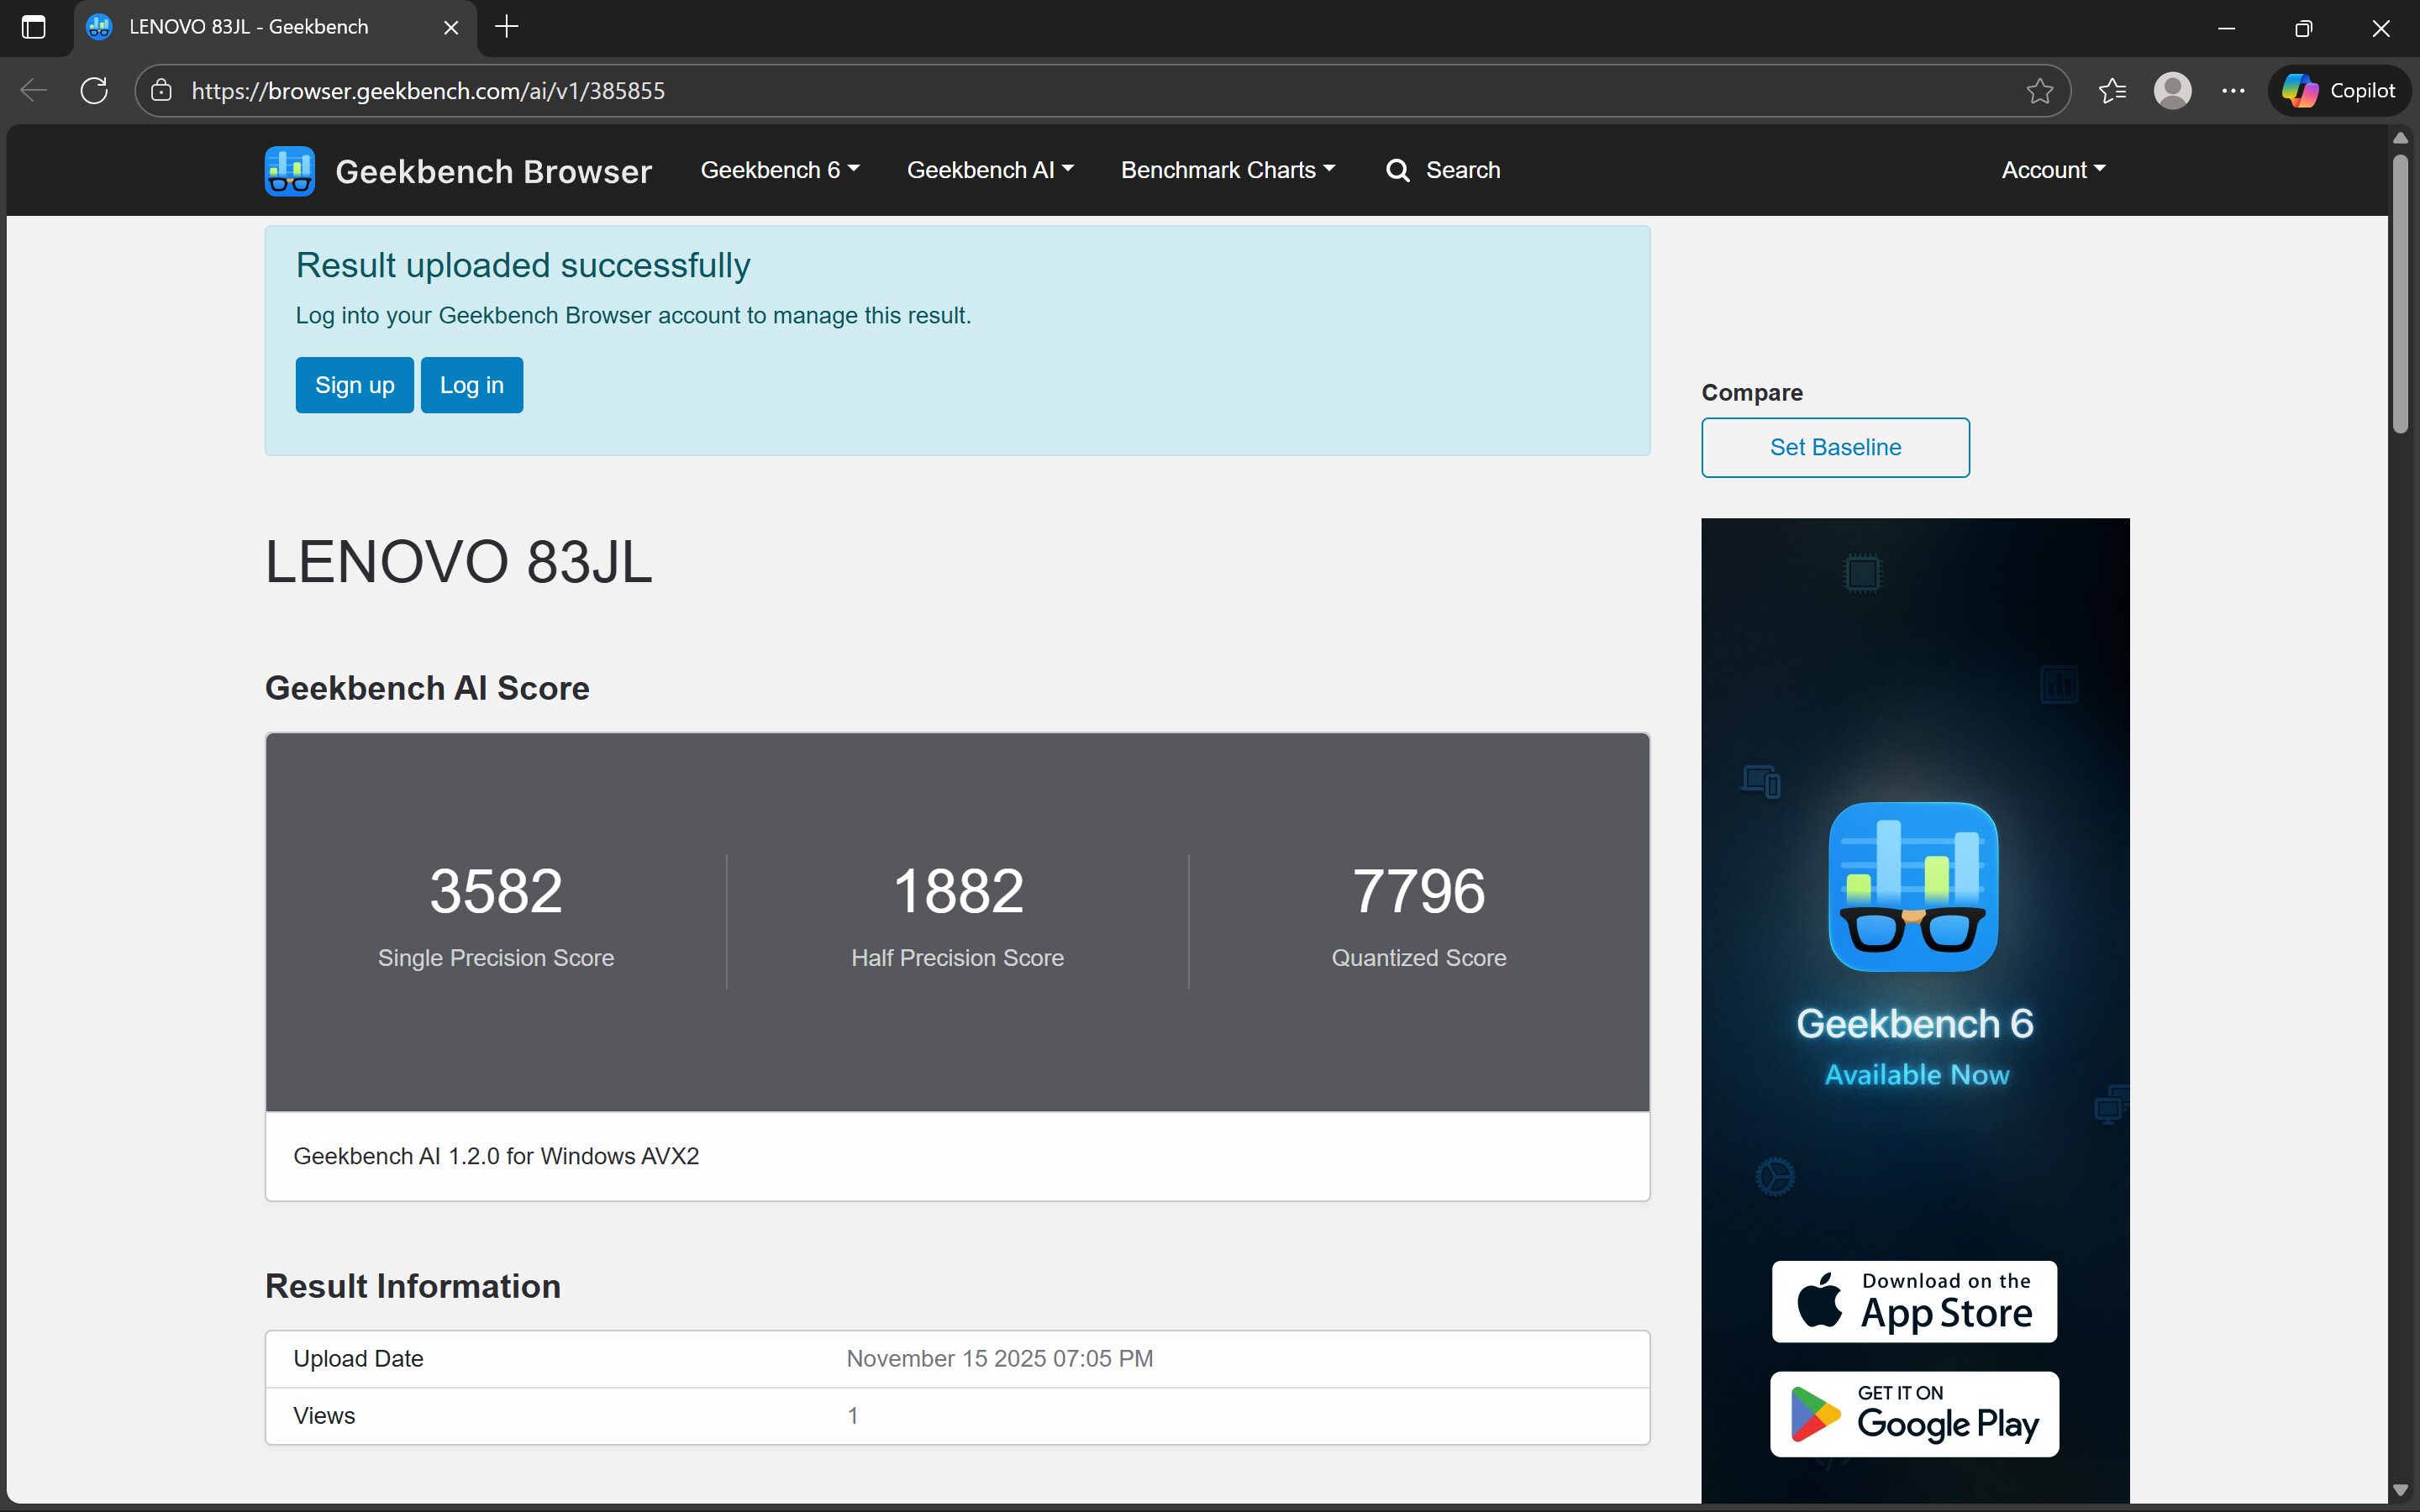This screenshot has width=2420, height=1512.
Task: Open Copilot from the browser toolbar
Action: pyautogui.click(x=2339, y=90)
